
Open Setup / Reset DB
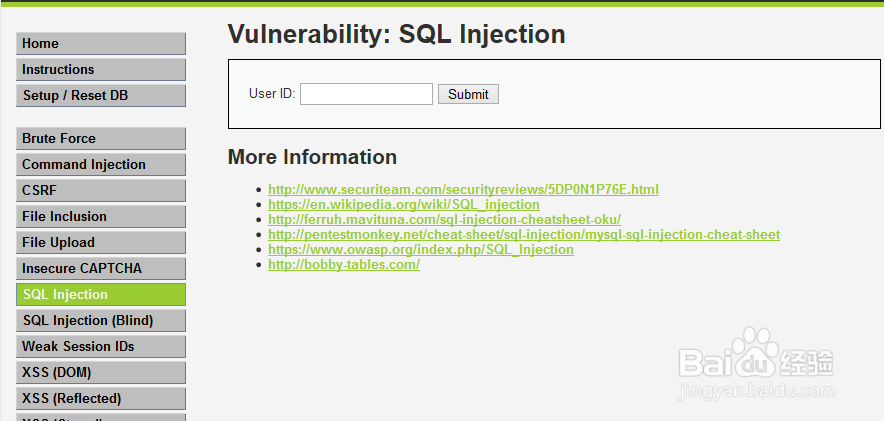pyautogui.click(x=101, y=95)
